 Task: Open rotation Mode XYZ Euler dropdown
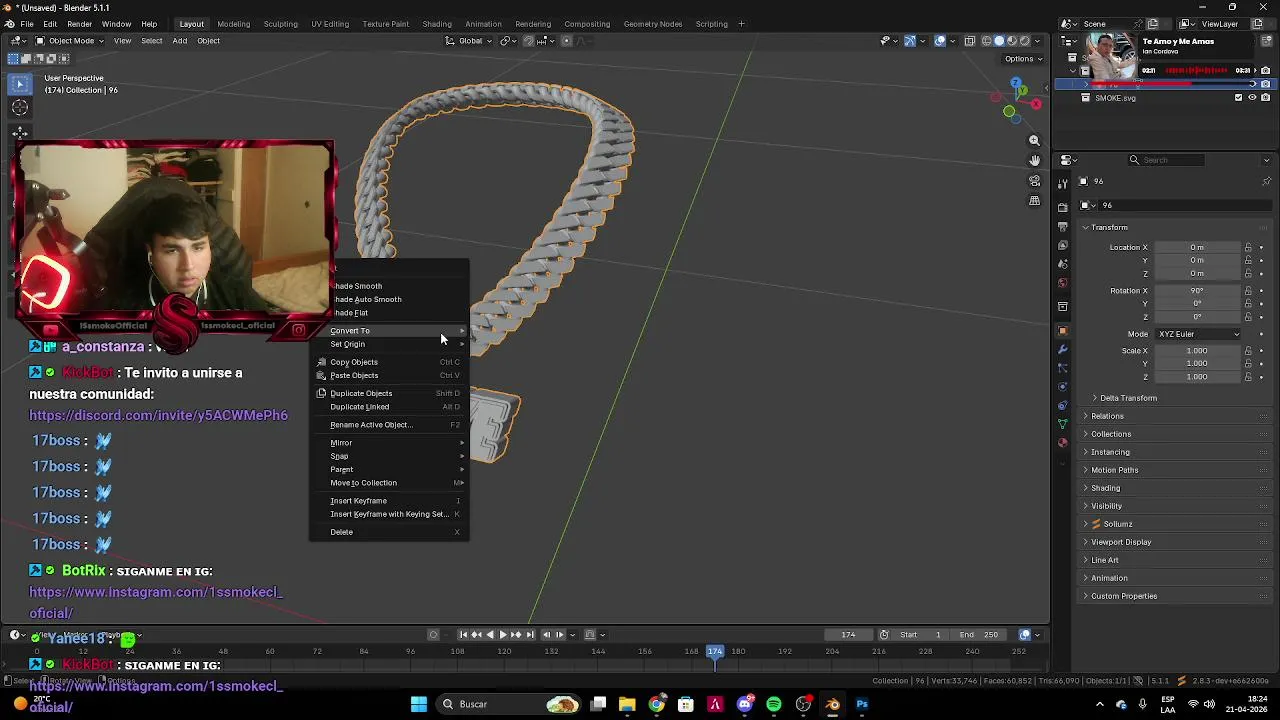click(x=1198, y=334)
